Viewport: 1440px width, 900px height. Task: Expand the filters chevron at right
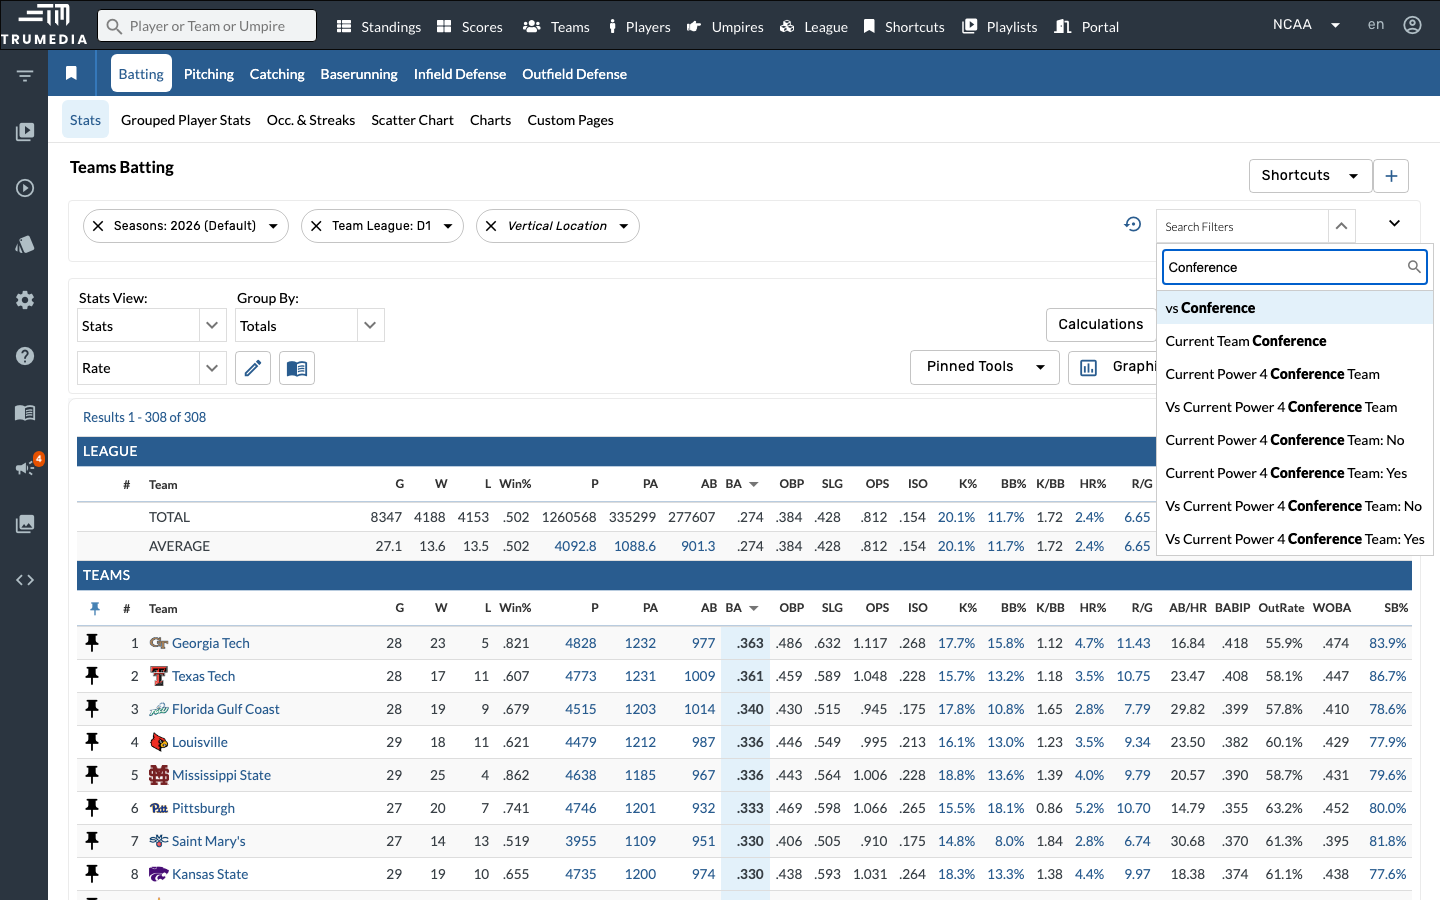[x=1394, y=224]
